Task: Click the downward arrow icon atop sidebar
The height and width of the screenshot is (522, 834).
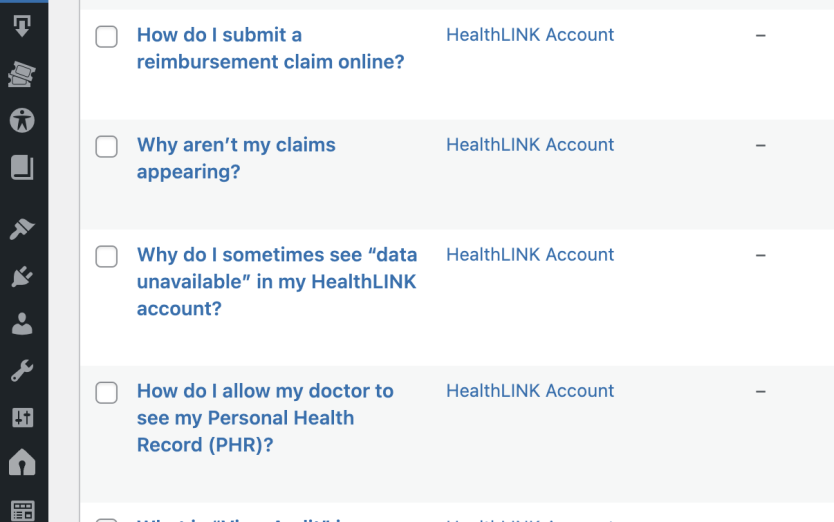Action: [x=22, y=26]
